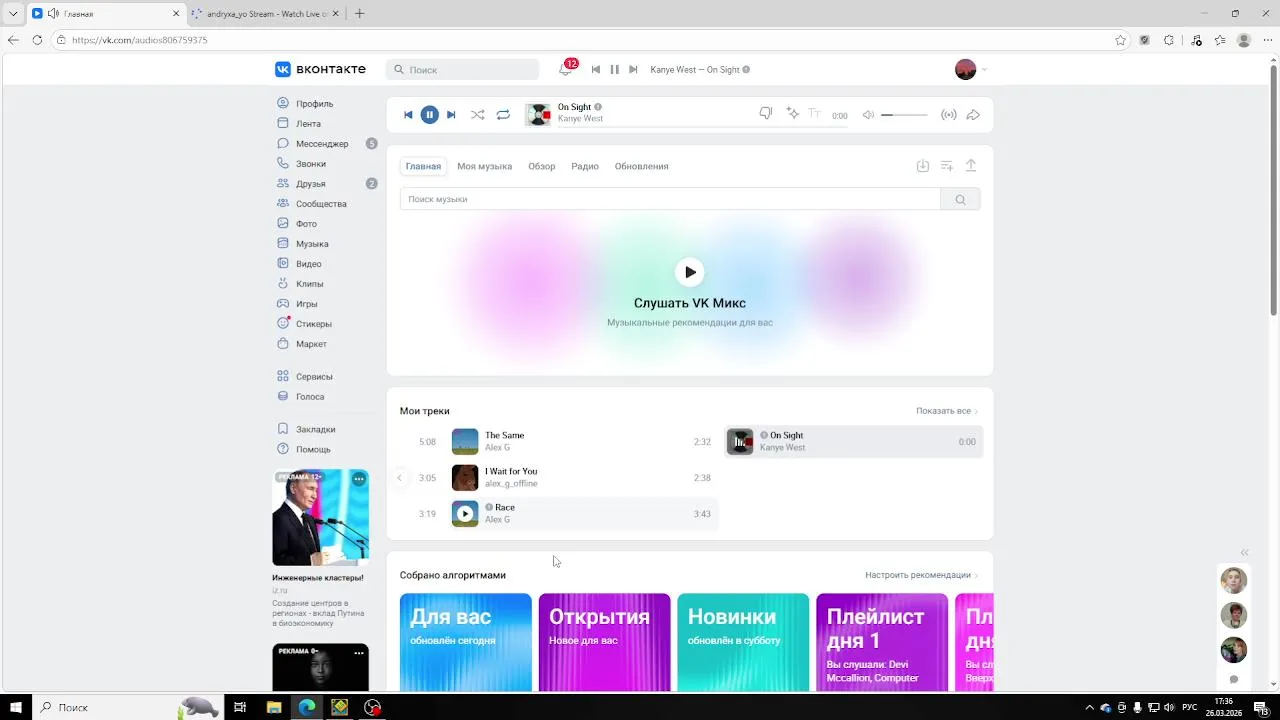Share the current track with arrow icon
The image size is (1280, 720).
coord(973,115)
